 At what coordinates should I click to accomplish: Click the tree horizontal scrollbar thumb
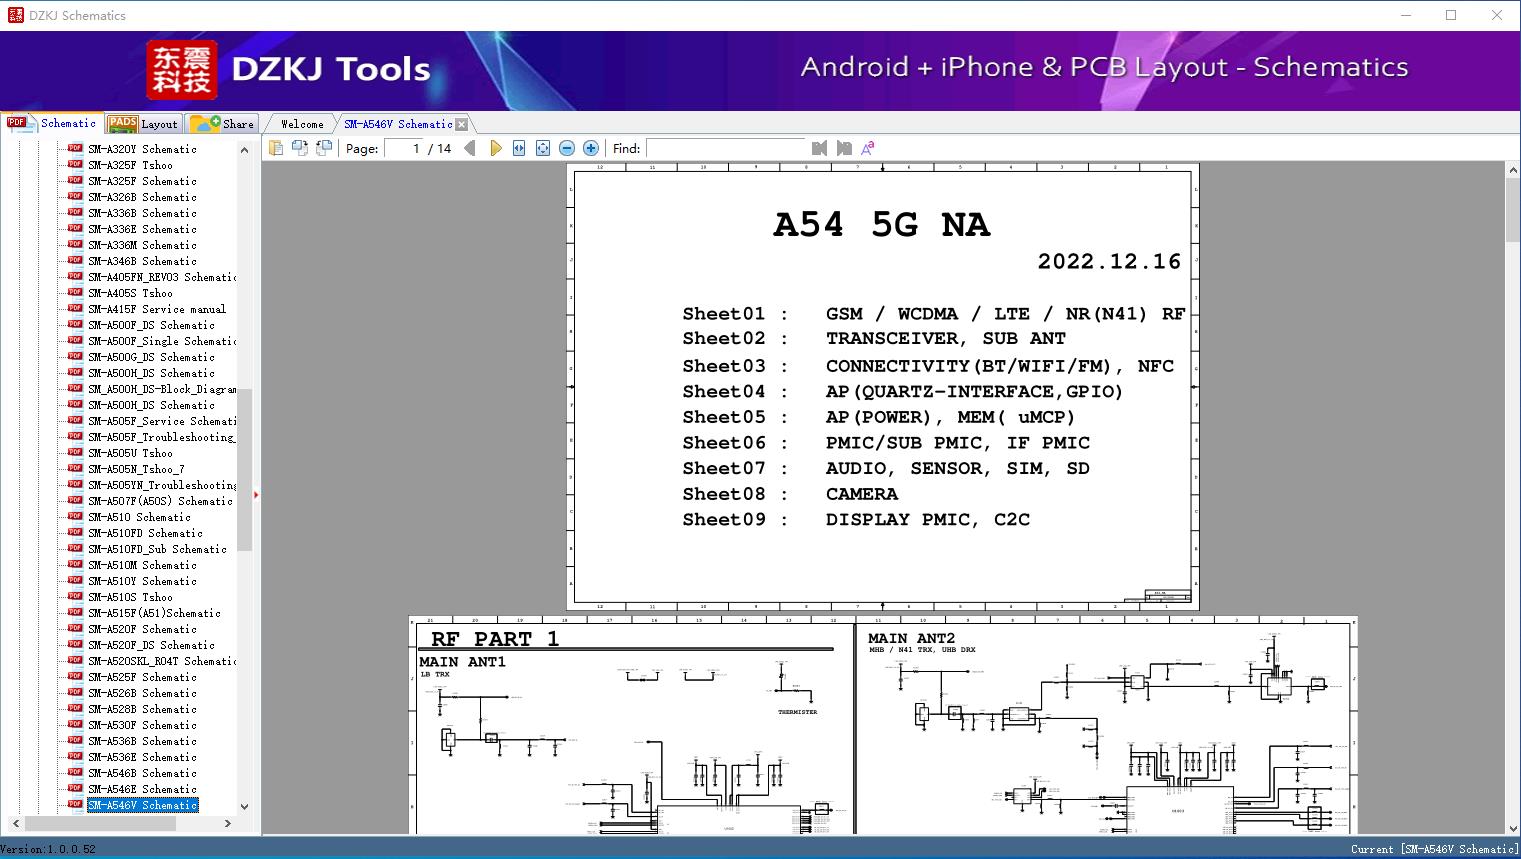pos(99,823)
